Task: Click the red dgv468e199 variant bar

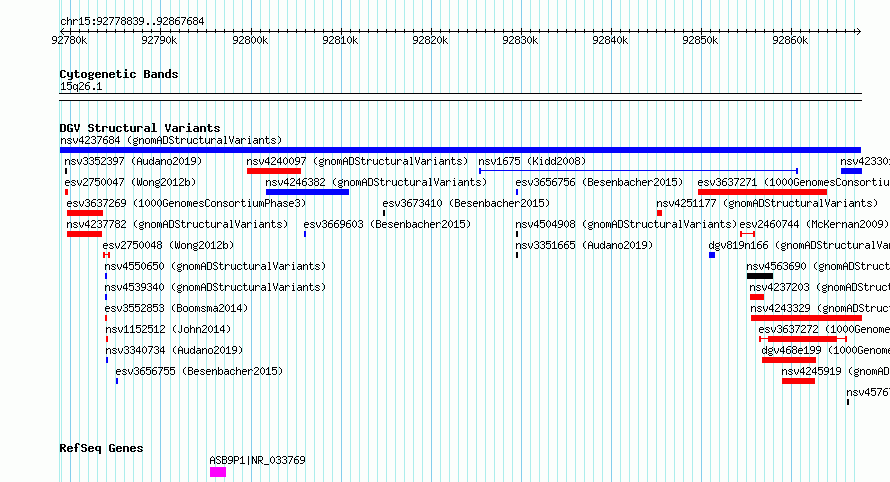Action: (x=789, y=360)
